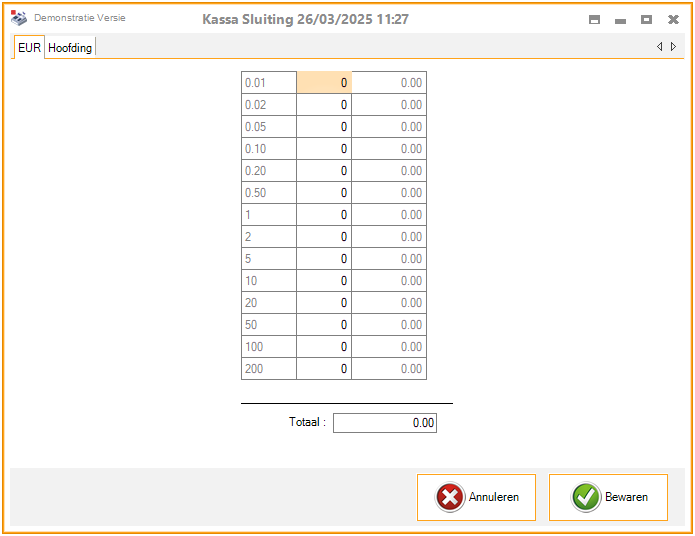
Task: Click the first title bar window button
Action: coord(594,19)
